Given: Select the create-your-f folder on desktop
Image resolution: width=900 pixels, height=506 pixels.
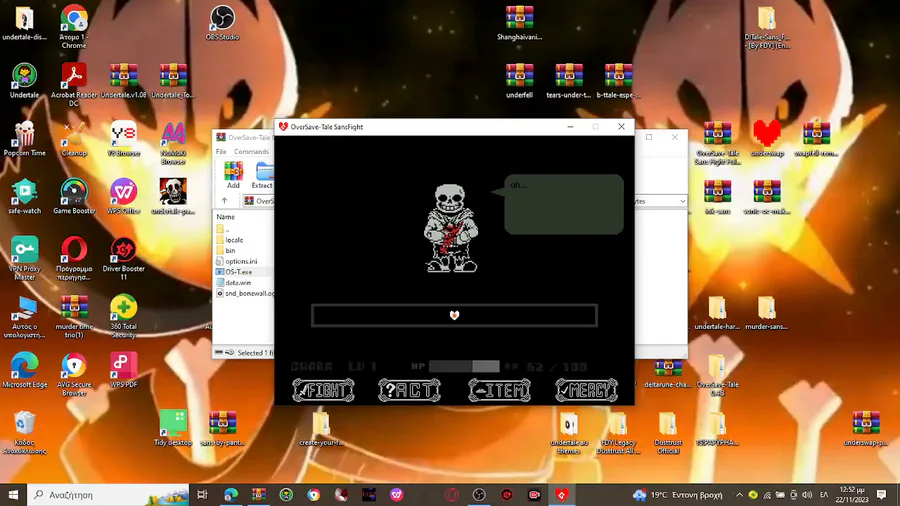Looking at the screenshot, I should coord(321,429).
